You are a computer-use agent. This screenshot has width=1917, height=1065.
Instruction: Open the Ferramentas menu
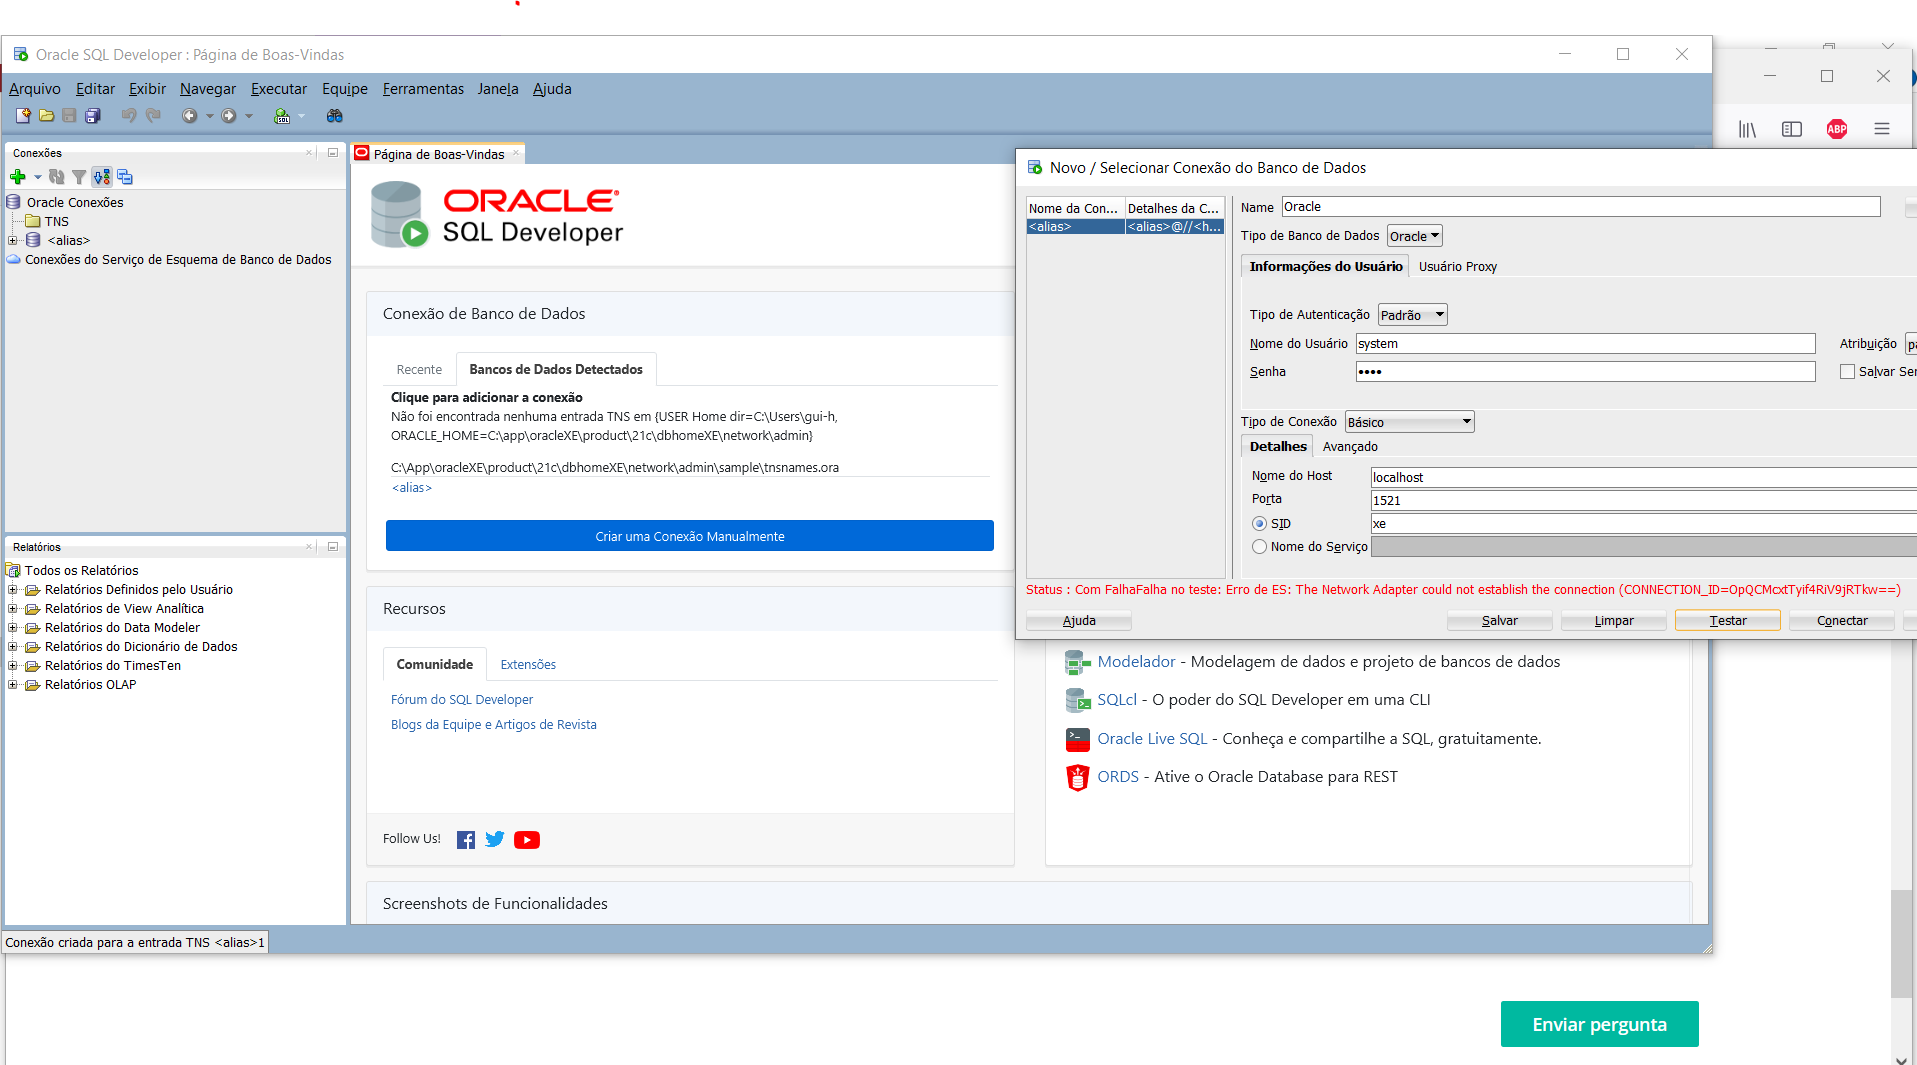coord(423,89)
